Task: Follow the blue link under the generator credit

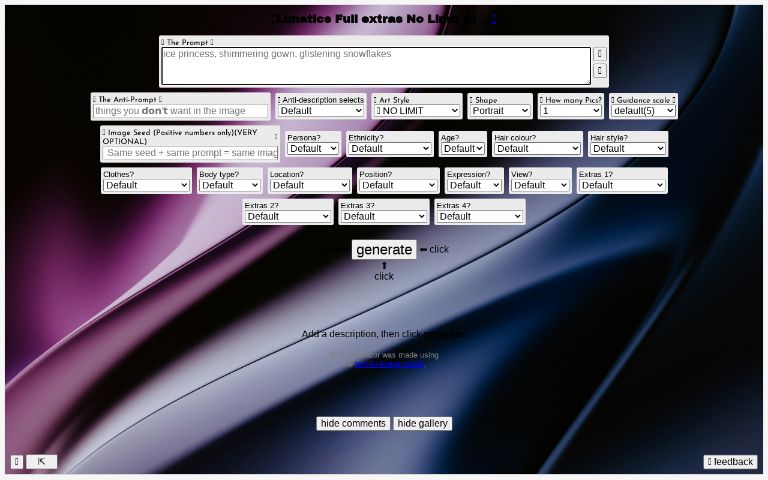Action: 389,364
